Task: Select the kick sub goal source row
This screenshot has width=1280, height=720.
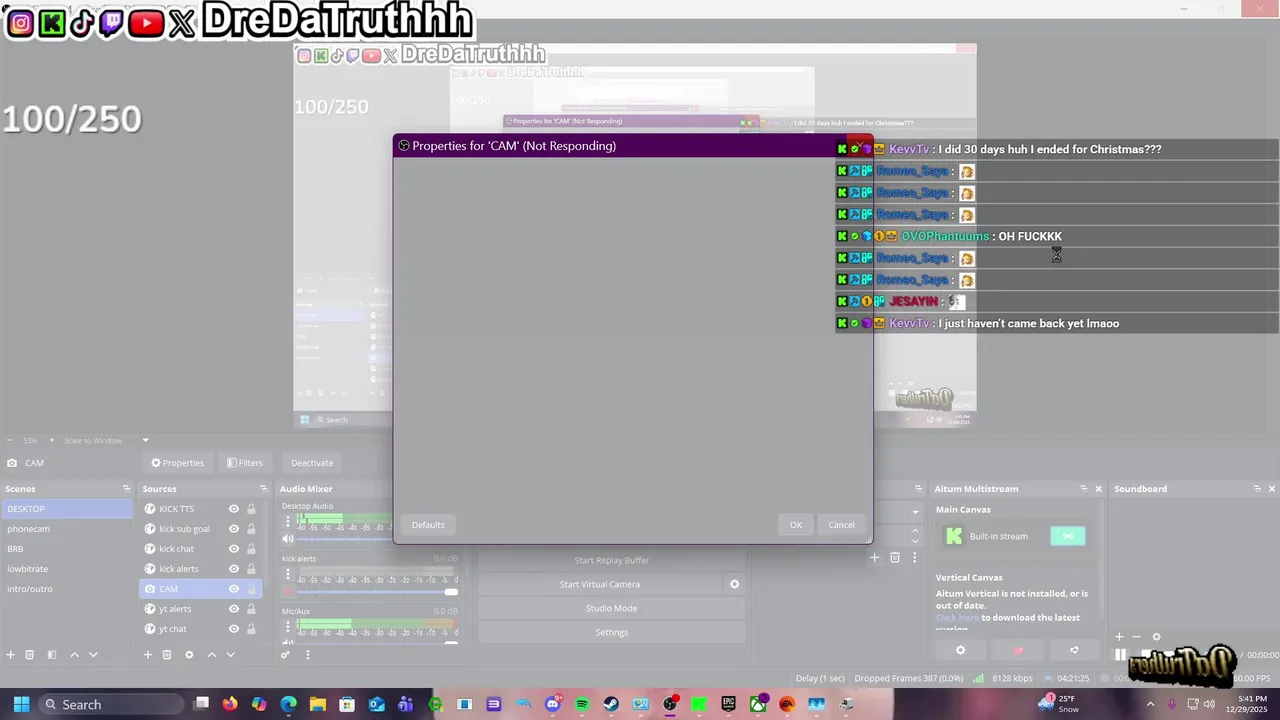Action: tap(200, 529)
